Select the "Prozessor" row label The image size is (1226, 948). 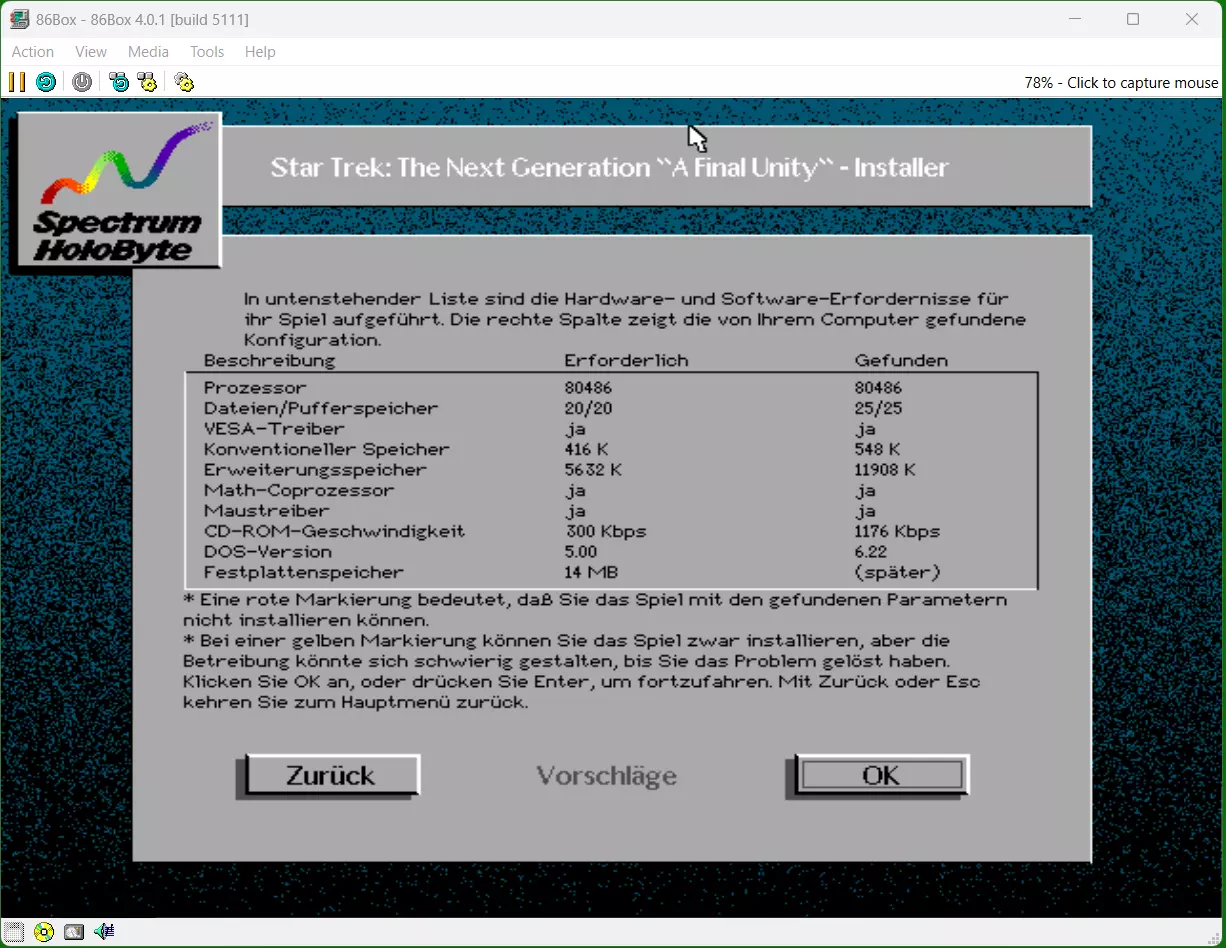click(255, 388)
